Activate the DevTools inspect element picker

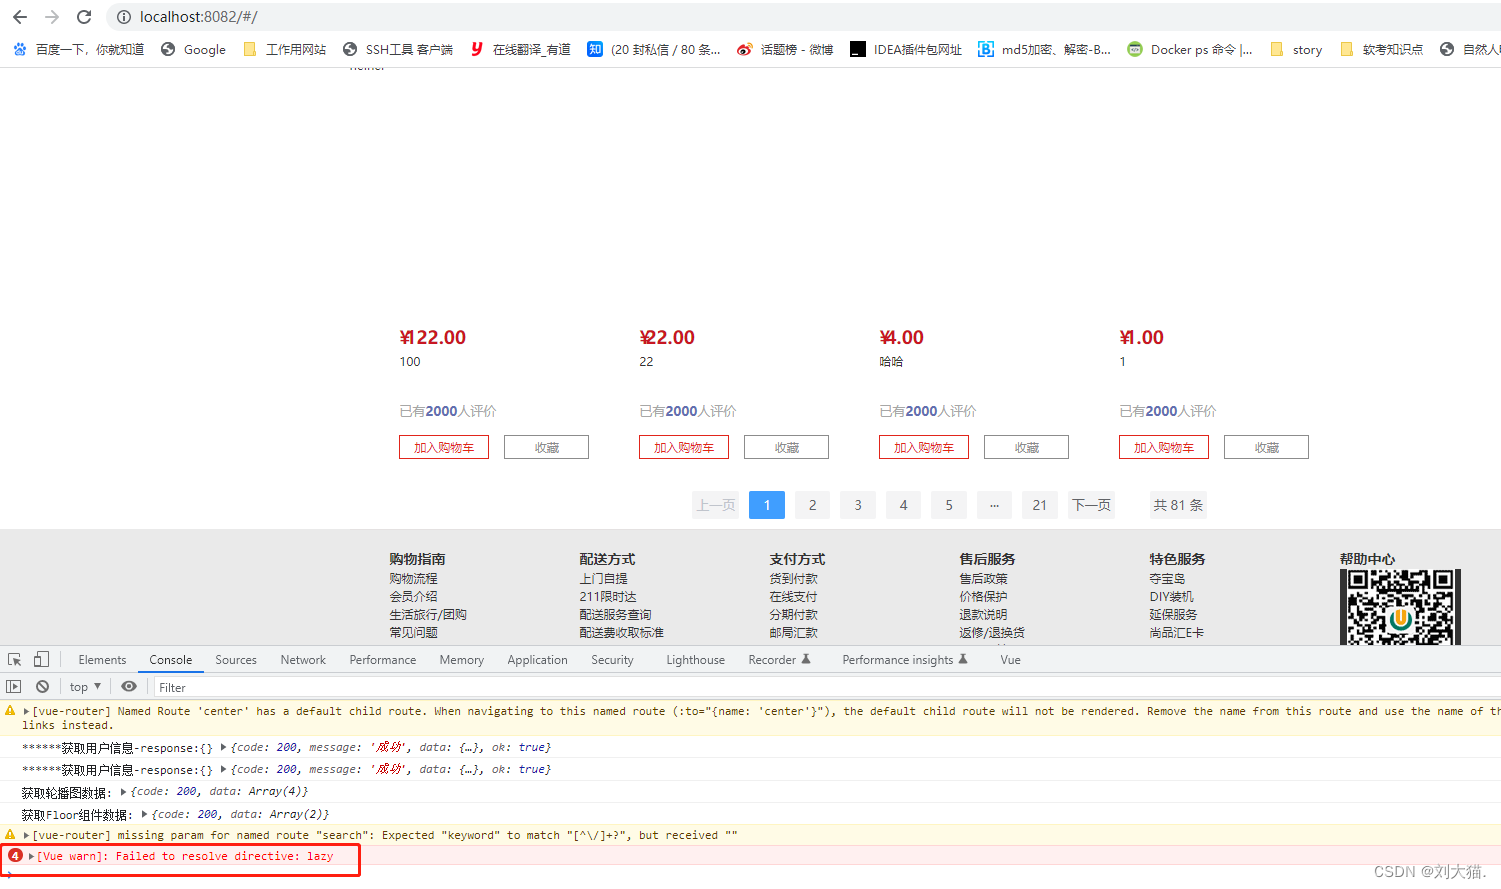coord(15,660)
